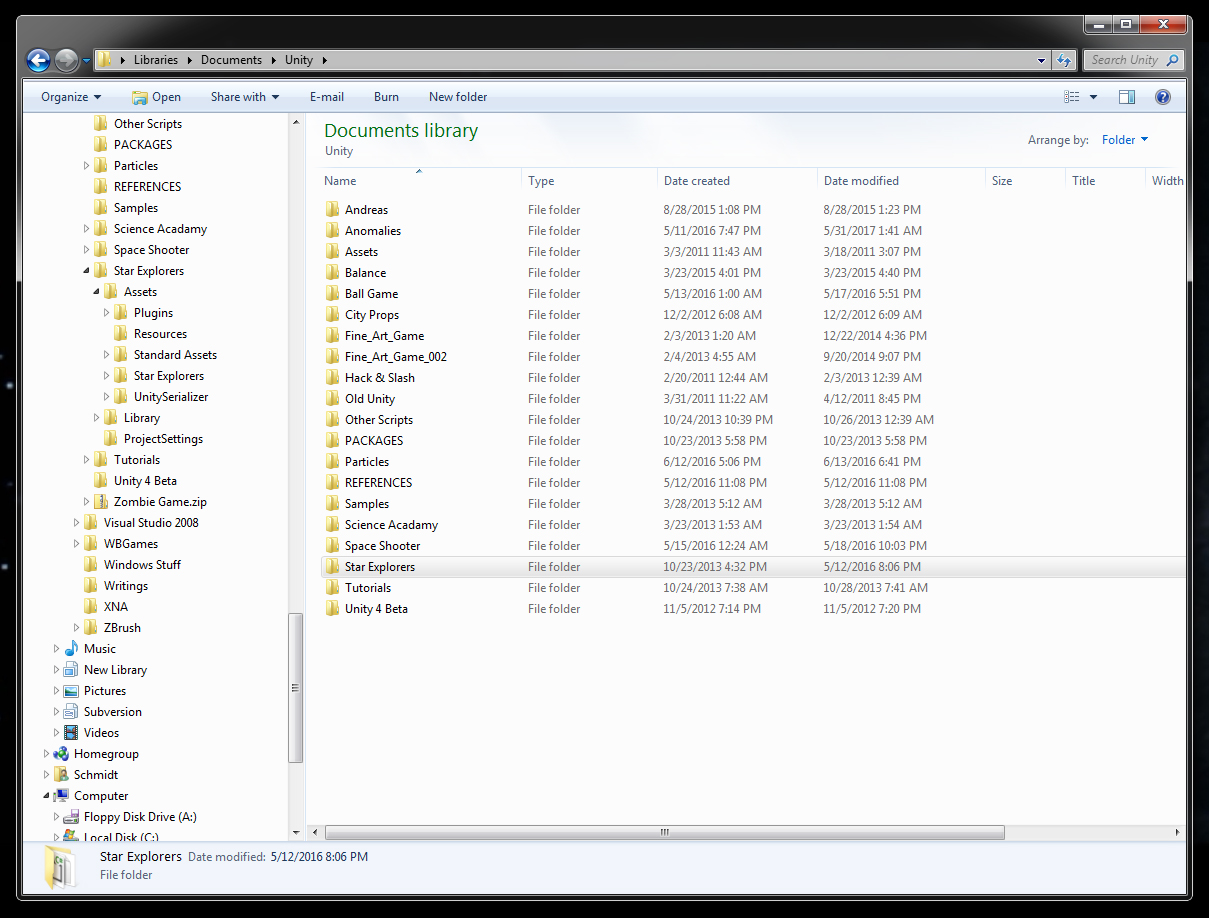Click the Homegroup icon in navigation pane

[x=61, y=754]
